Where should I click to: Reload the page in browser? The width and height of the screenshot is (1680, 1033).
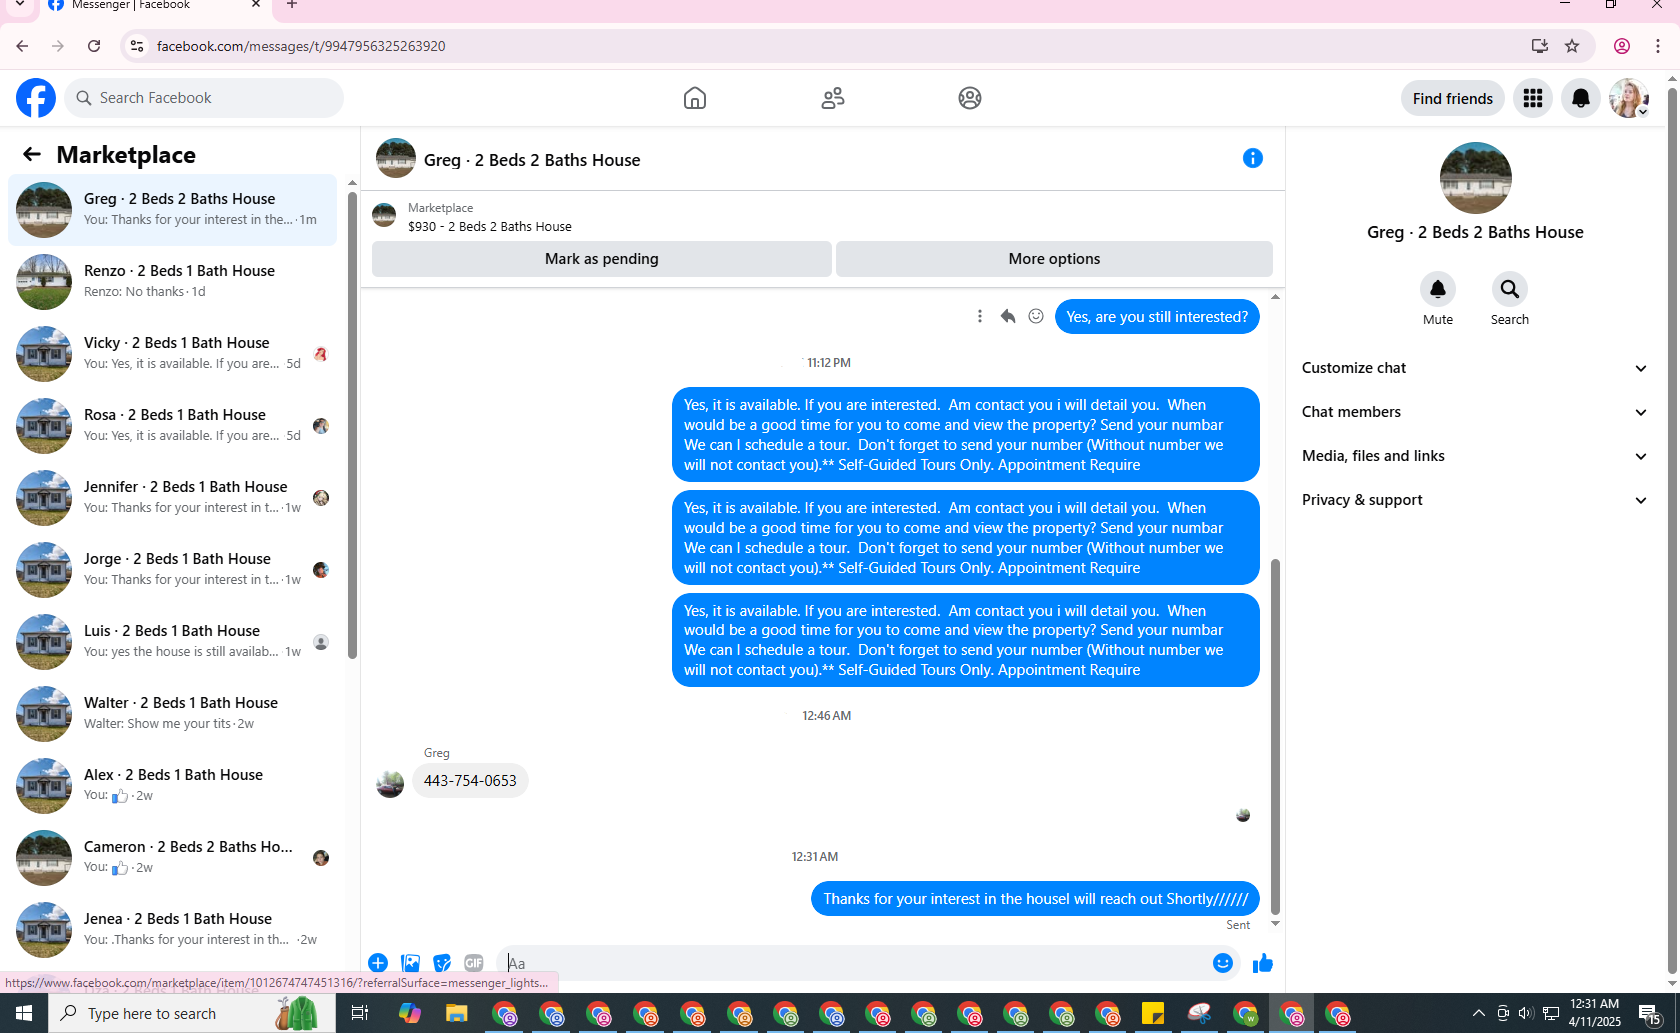[x=94, y=46]
